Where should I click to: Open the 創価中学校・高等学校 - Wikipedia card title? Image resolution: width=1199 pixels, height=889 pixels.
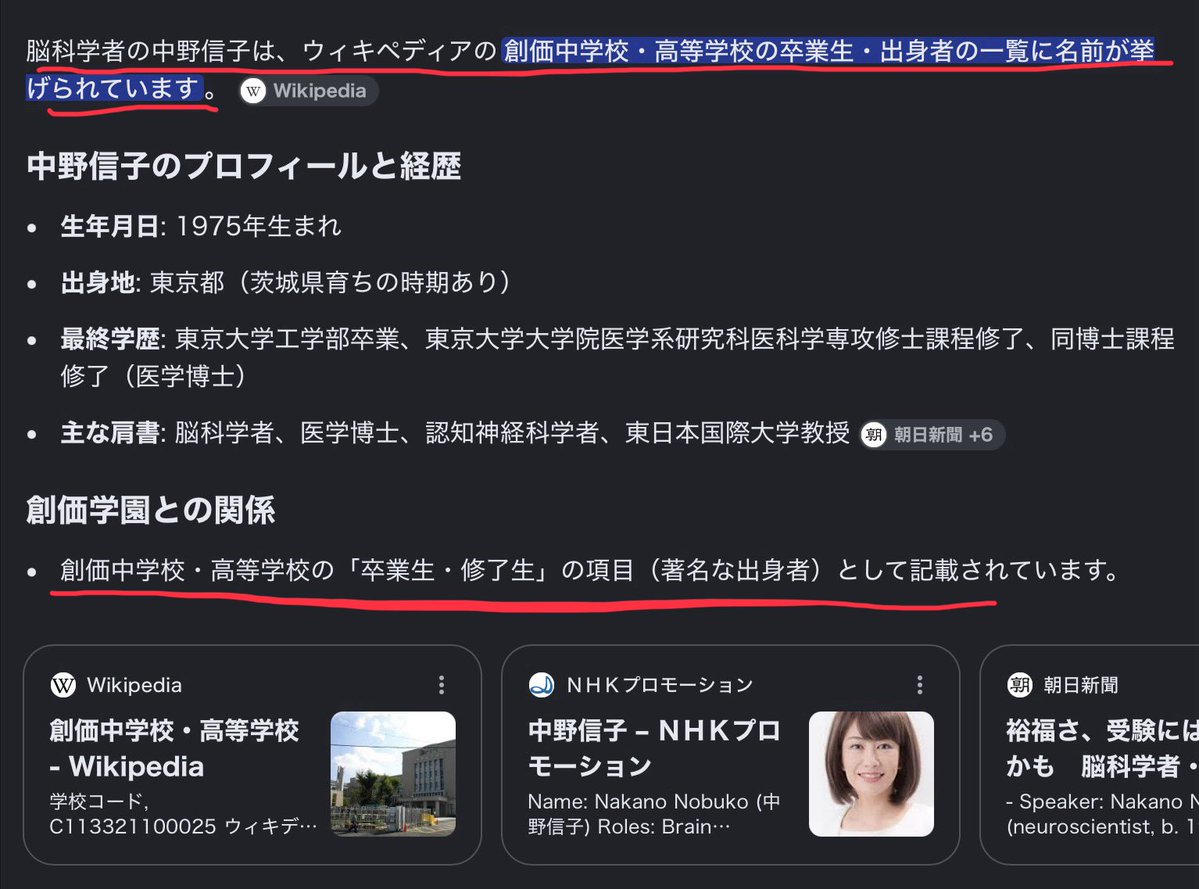click(x=174, y=748)
